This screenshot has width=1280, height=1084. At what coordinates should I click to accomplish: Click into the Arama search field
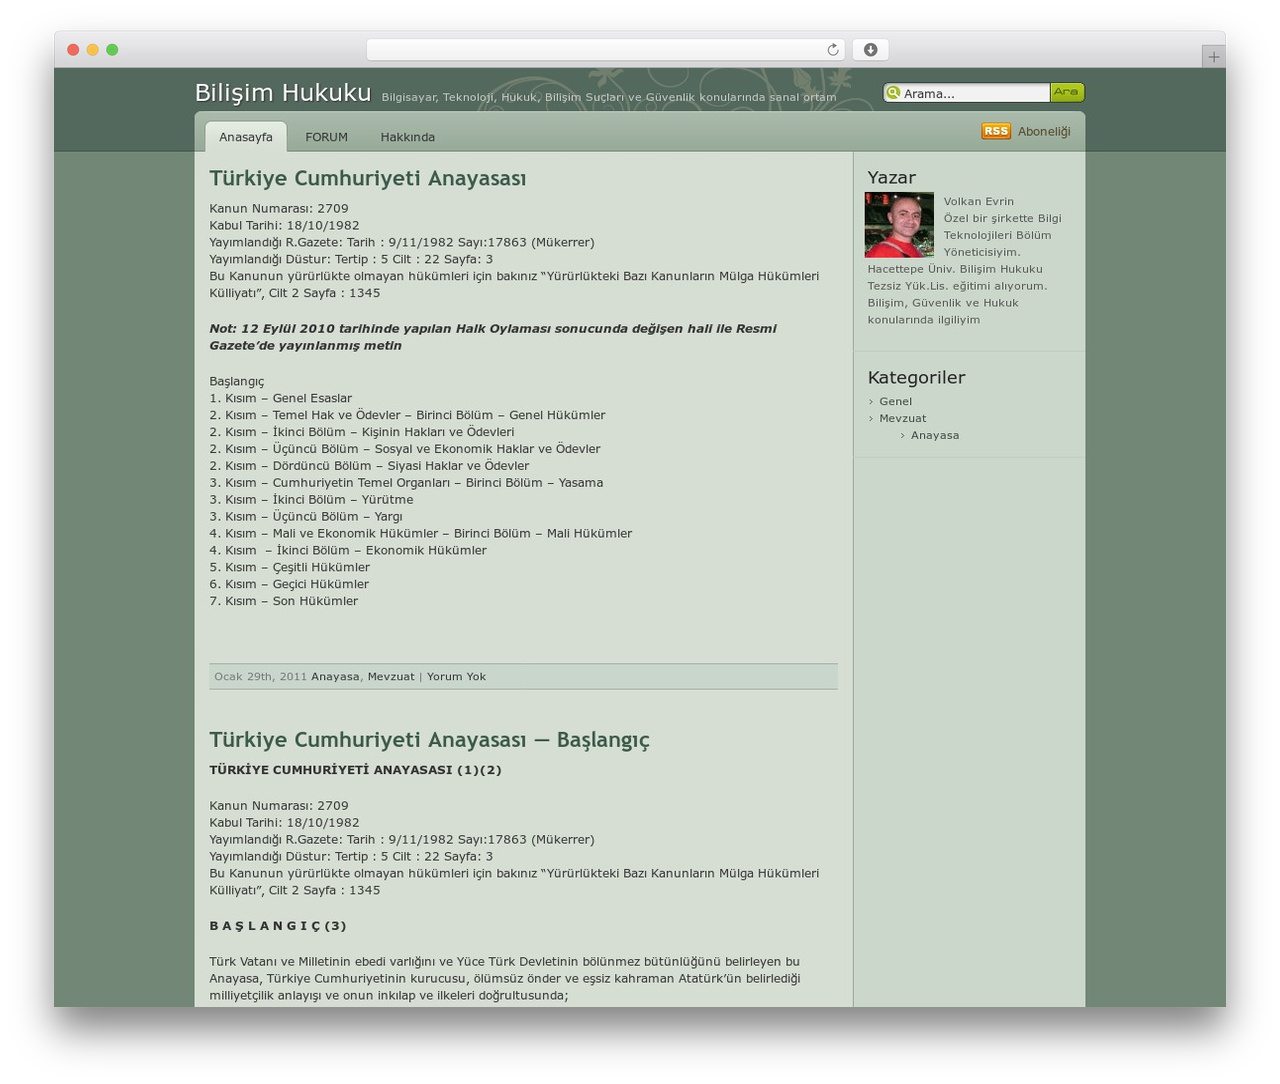[975, 93]
